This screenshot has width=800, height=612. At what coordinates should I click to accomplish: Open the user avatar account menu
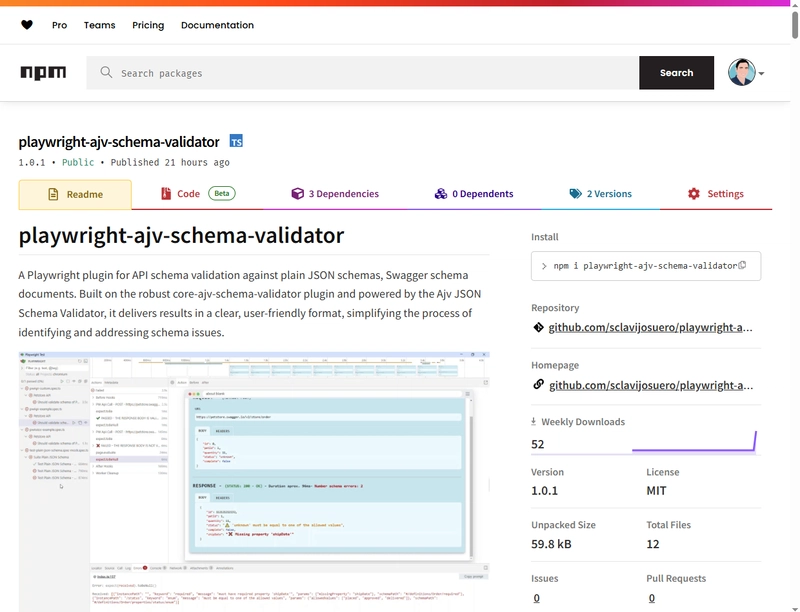[x=742, y=72]
